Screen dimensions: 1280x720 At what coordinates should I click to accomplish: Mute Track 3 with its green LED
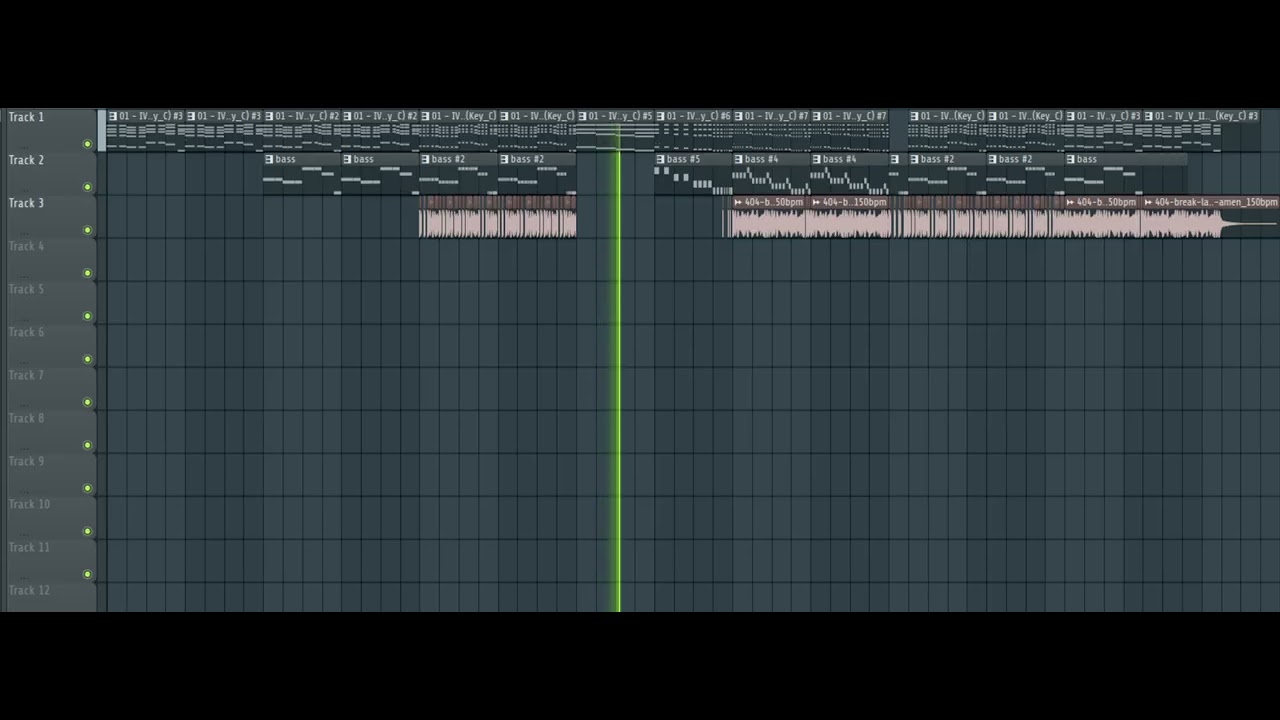tap(87, 230)
